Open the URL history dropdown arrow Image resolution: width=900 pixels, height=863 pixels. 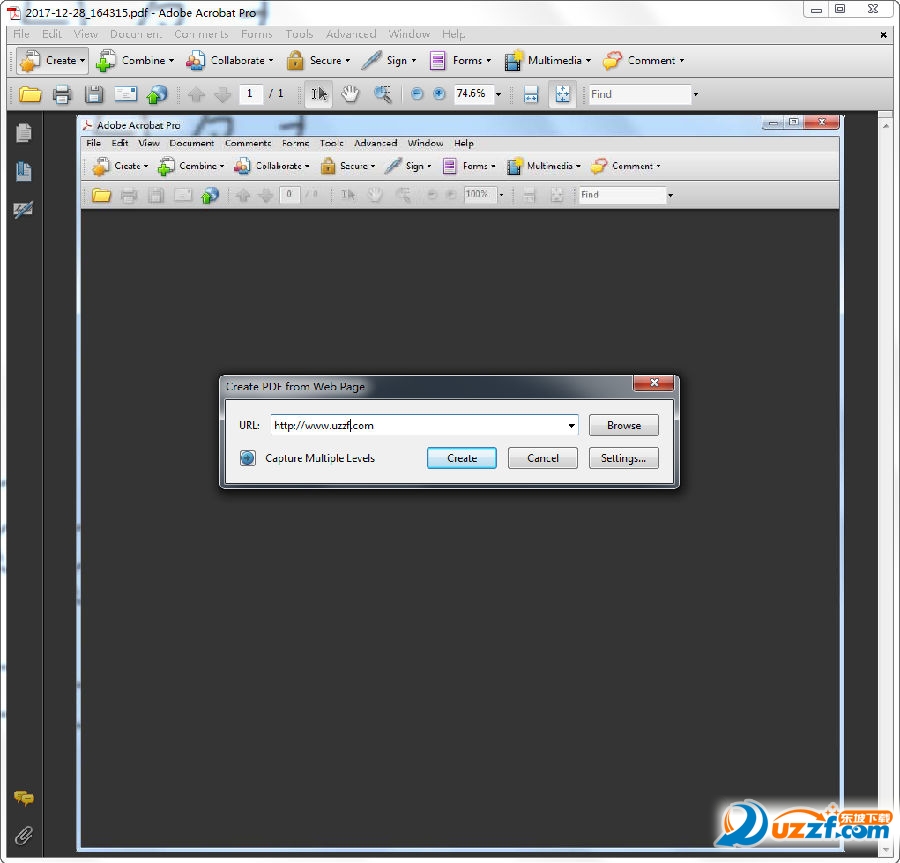571,426
